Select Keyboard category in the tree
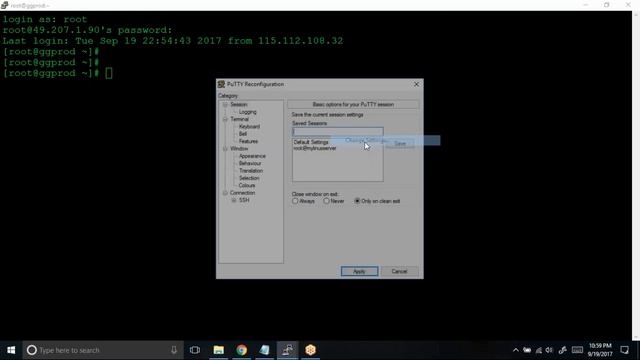 tap(249, 127)
